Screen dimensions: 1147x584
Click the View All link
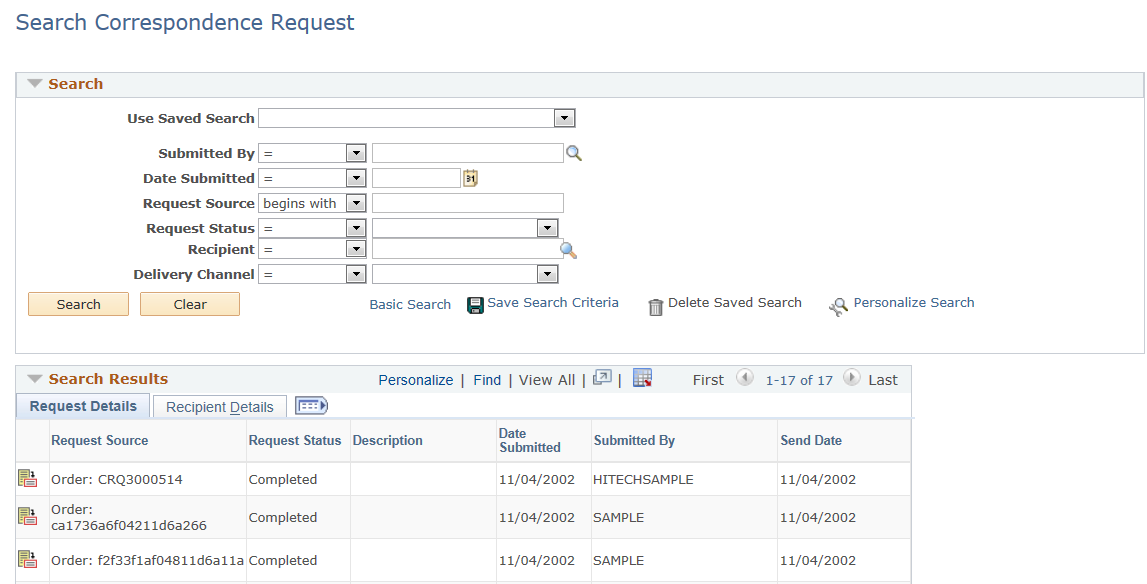point(546,380)
